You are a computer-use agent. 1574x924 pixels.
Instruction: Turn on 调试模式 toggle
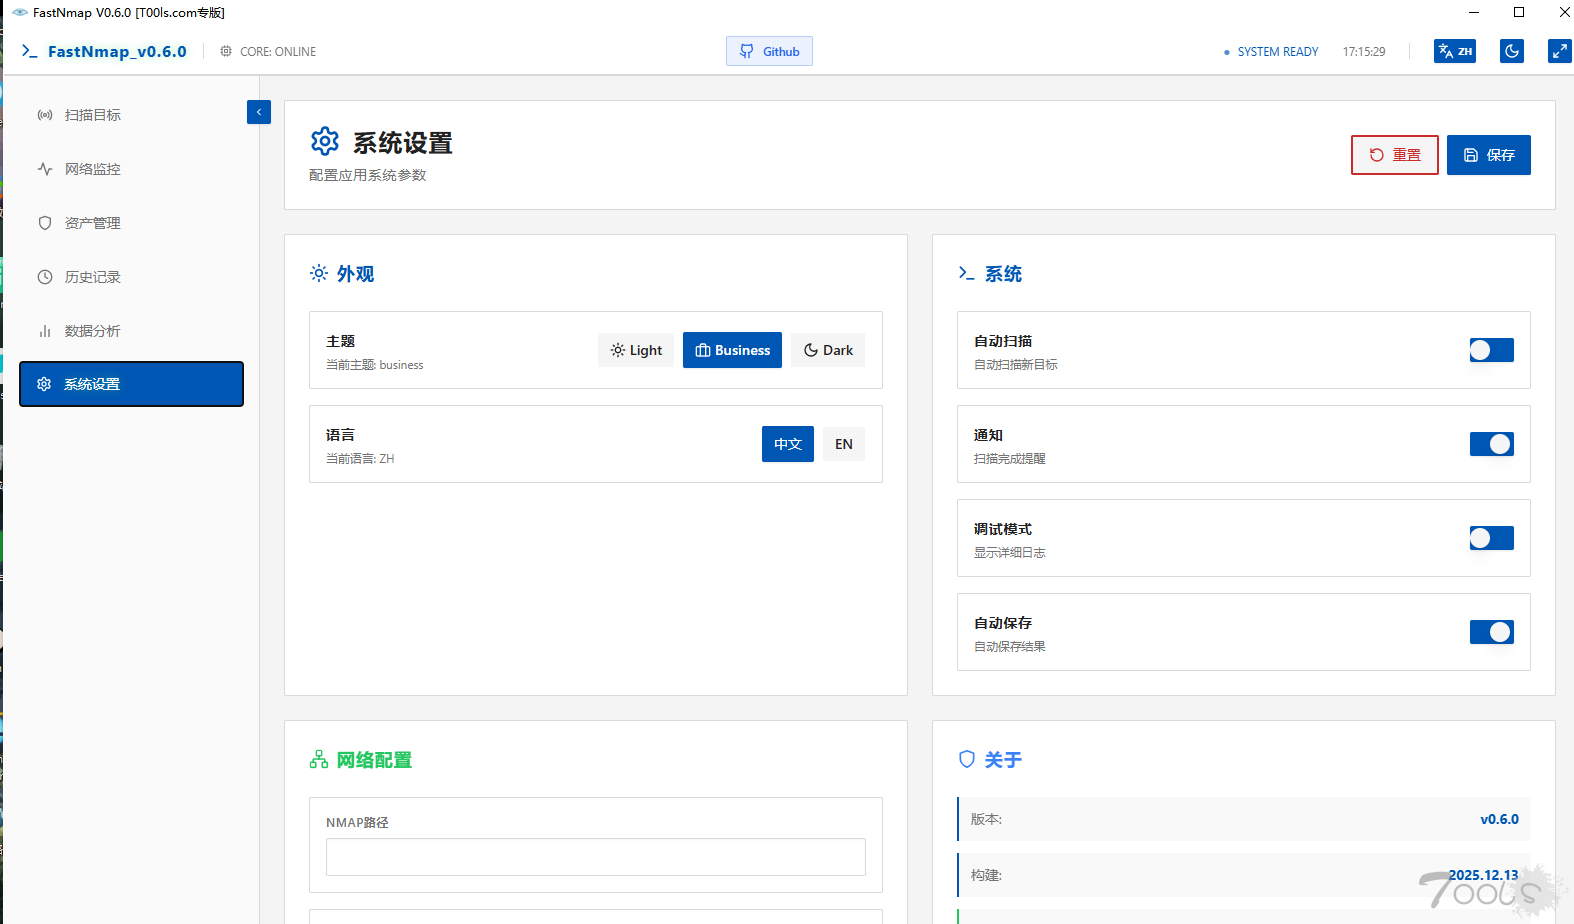point(1491,538)
